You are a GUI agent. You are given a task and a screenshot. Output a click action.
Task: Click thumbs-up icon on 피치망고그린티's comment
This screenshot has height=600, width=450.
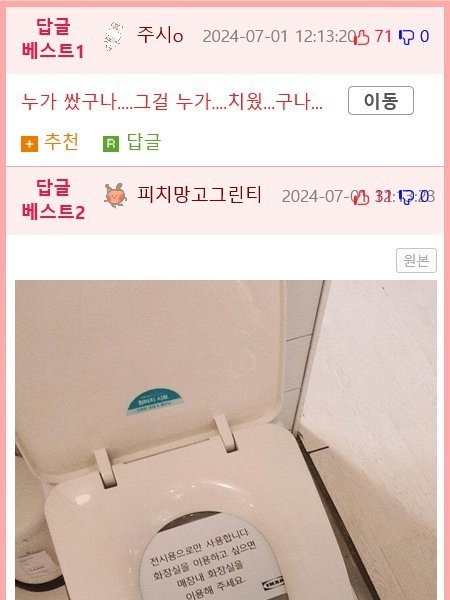click(362, 197)
